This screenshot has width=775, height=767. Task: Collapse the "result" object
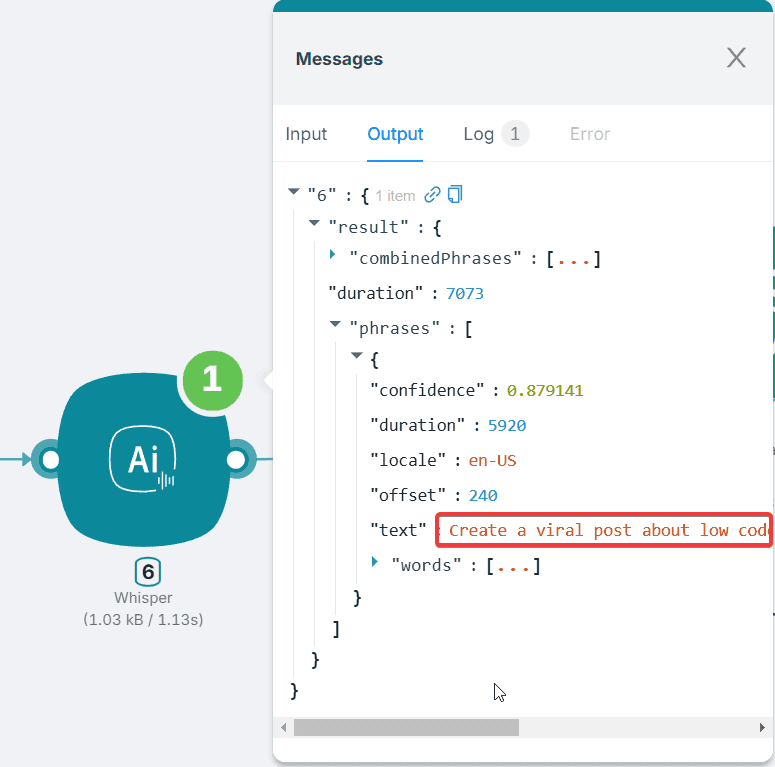[x=314, y=225]
